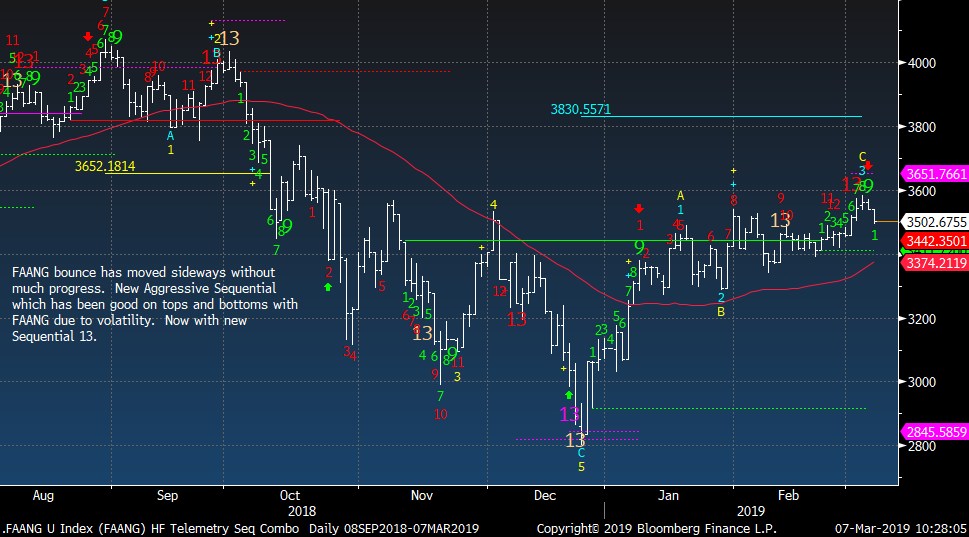The height and width of the screenshot is (537, 969).
Task: Click the yellow 4 wave label early December
Action: 493,205
